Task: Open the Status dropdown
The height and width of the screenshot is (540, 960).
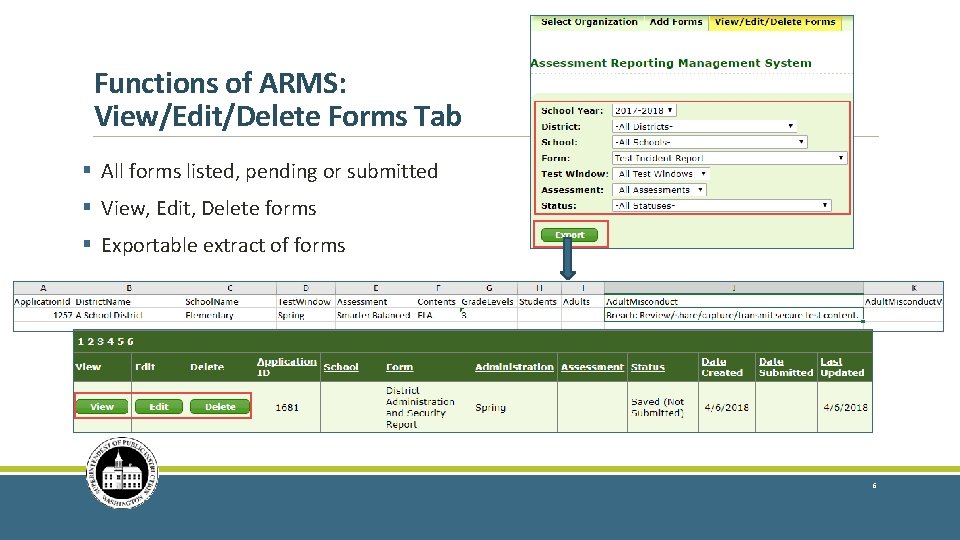Action: click(x=721, y=206)
